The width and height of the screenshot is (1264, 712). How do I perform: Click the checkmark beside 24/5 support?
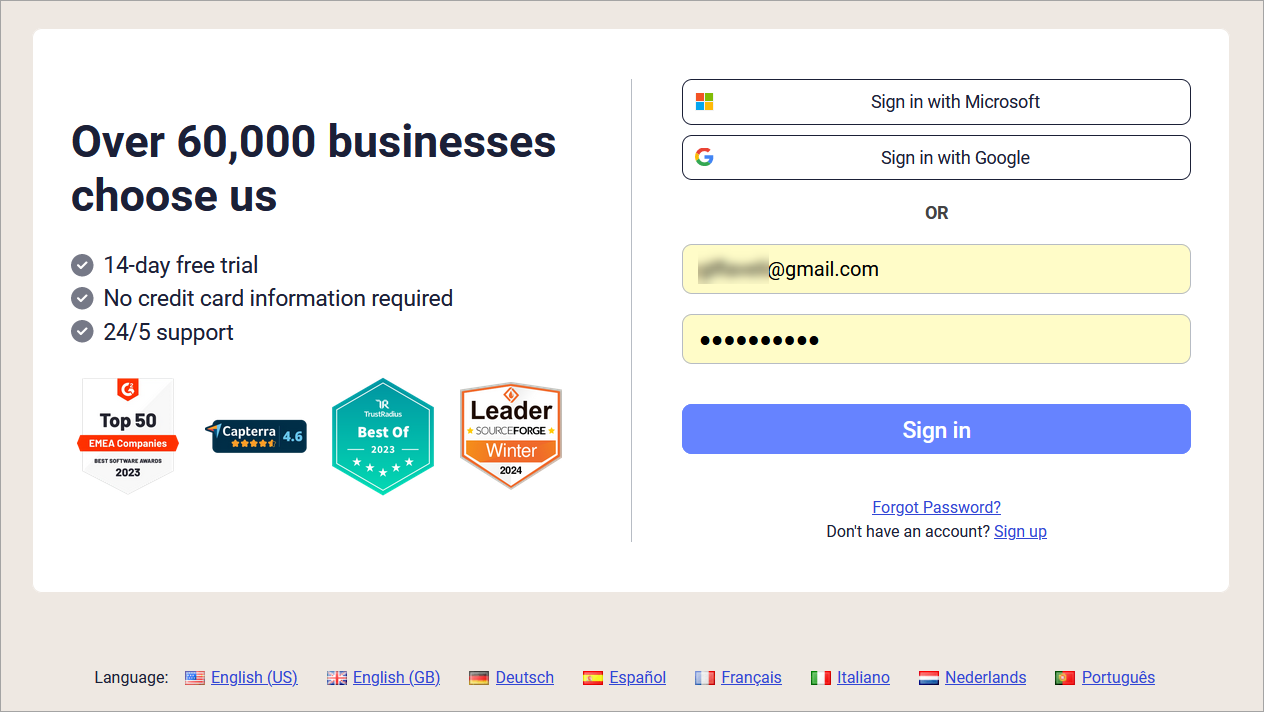point(81,331)
